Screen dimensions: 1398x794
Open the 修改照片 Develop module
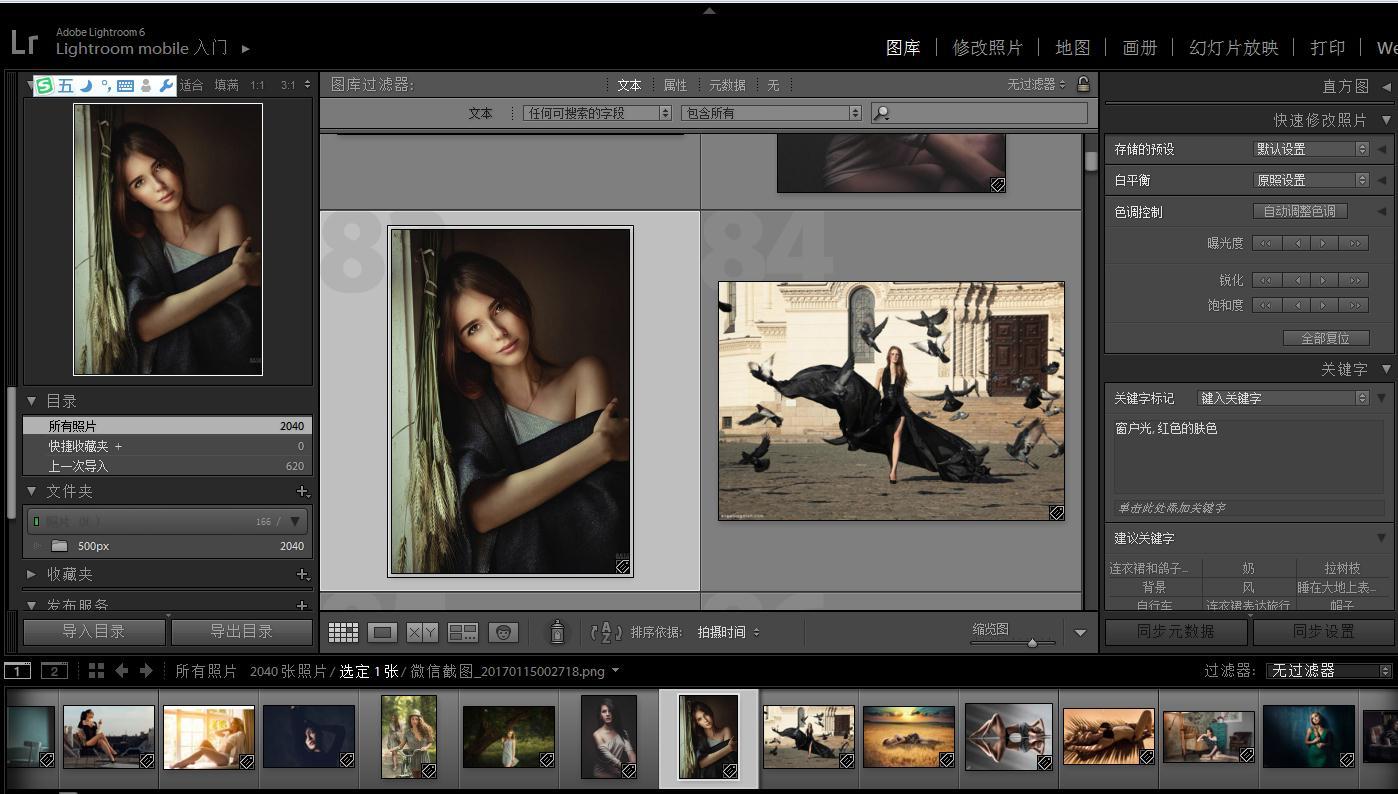[x=987, y=47]
